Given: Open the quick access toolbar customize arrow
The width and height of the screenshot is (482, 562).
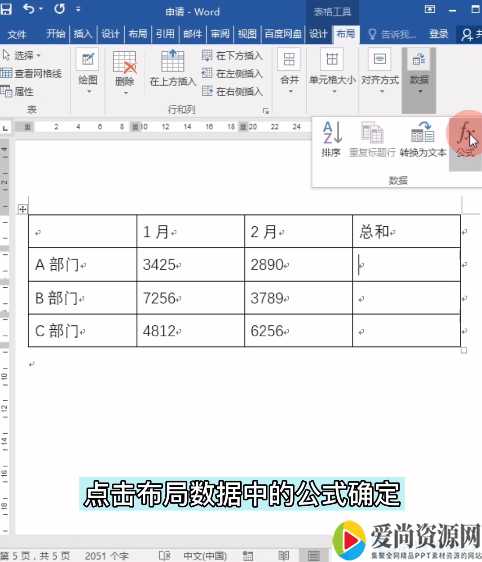Looking at the screenshot, I should click(x=78, y=9).
